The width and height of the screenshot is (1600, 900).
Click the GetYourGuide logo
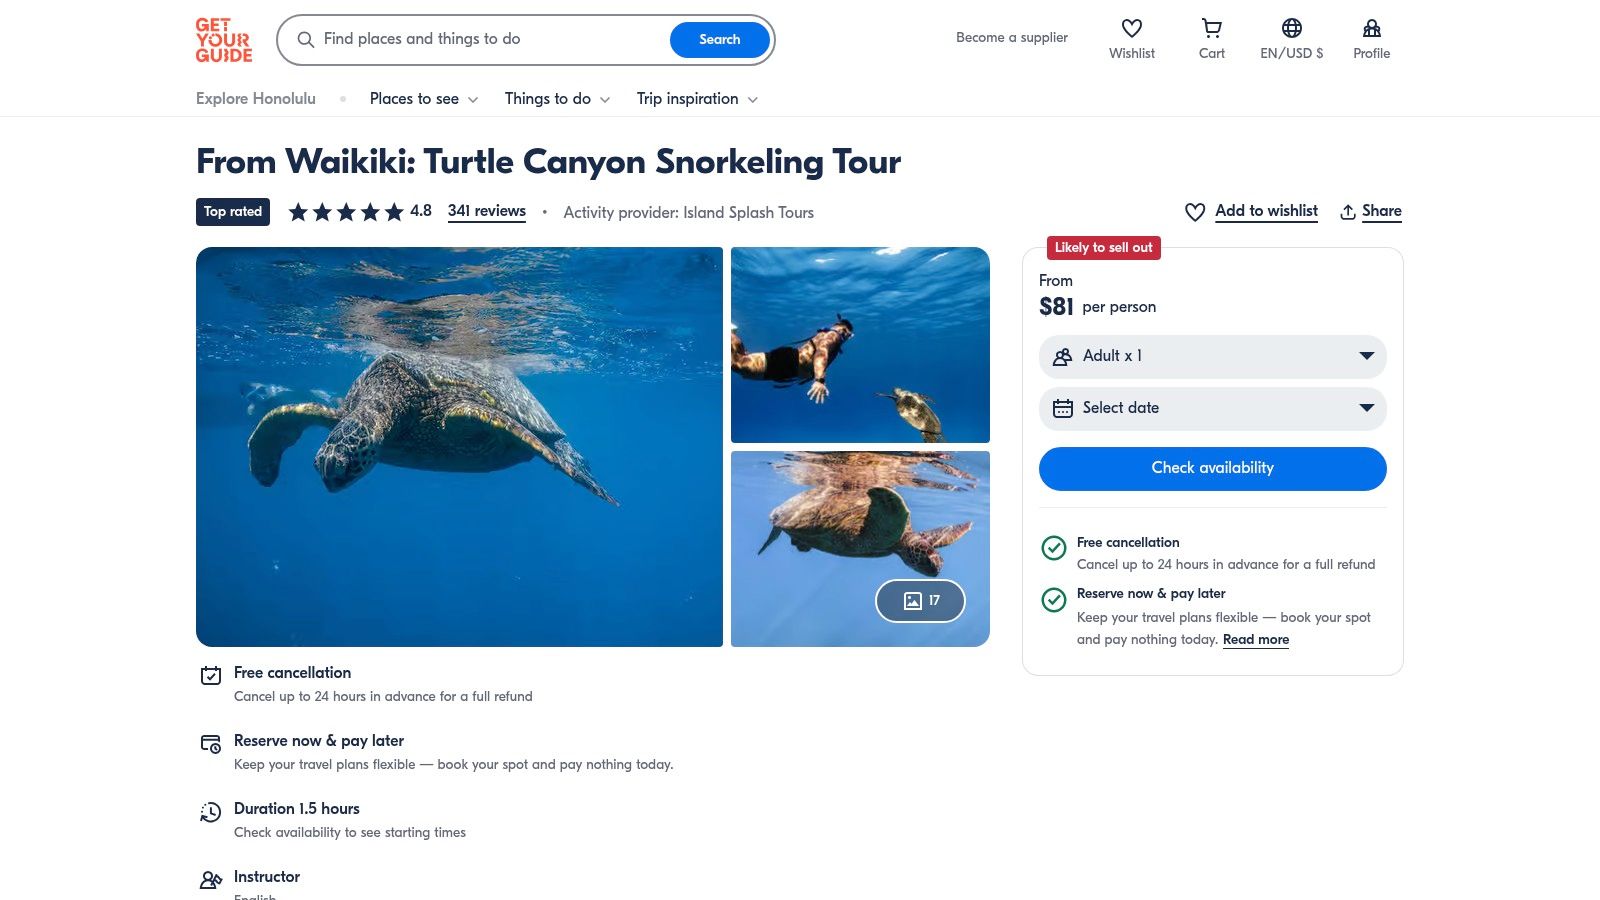pyautogui.click(x=224, y=40)
